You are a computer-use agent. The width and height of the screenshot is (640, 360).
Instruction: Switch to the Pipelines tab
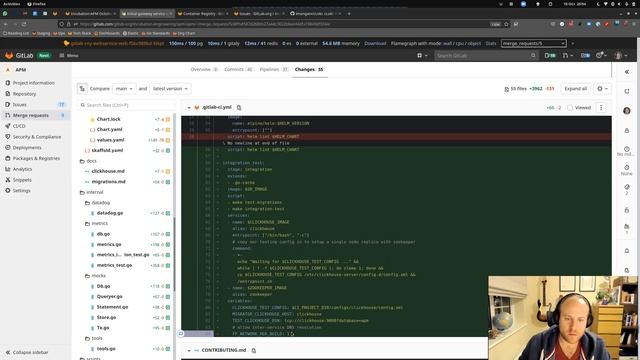click(x=274, y=69)
